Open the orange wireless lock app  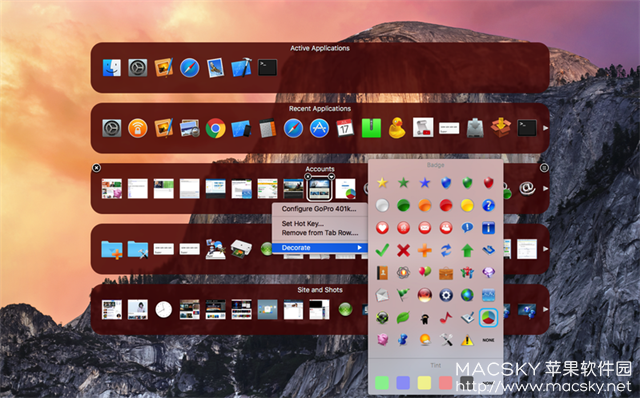[138, 128]
